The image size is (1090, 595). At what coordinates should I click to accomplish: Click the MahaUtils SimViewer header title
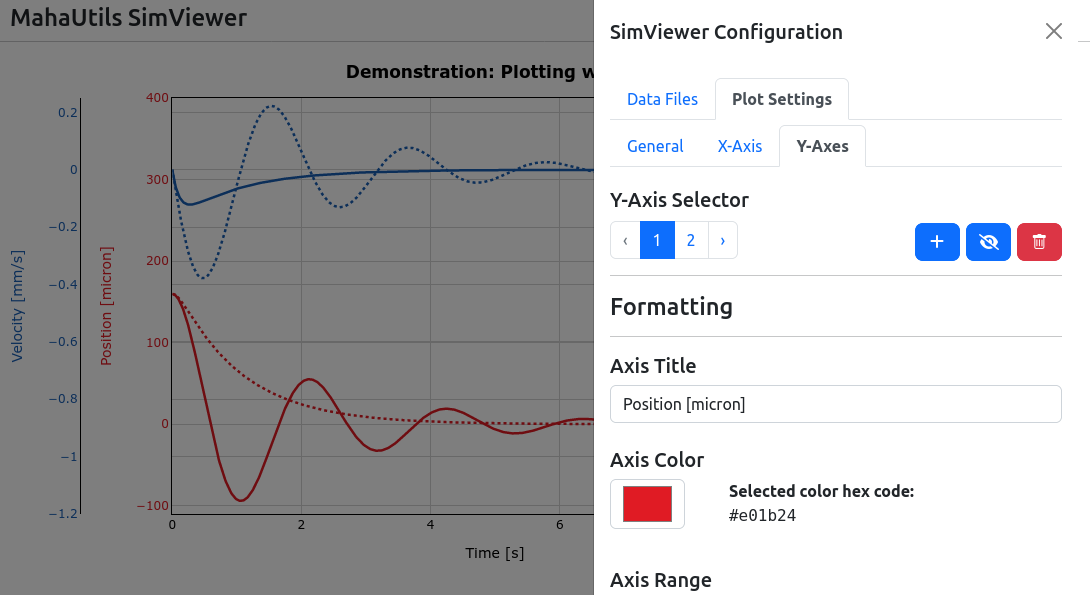point(129,17)
